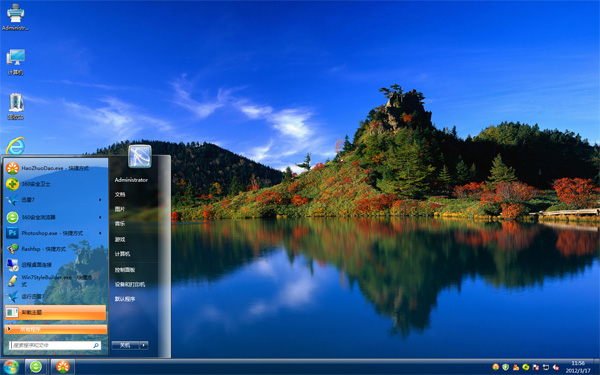Viewport: 600px width, 375px height.
Task: Click the 运行迅雷7 bird icon
Action: coord(12,296)
